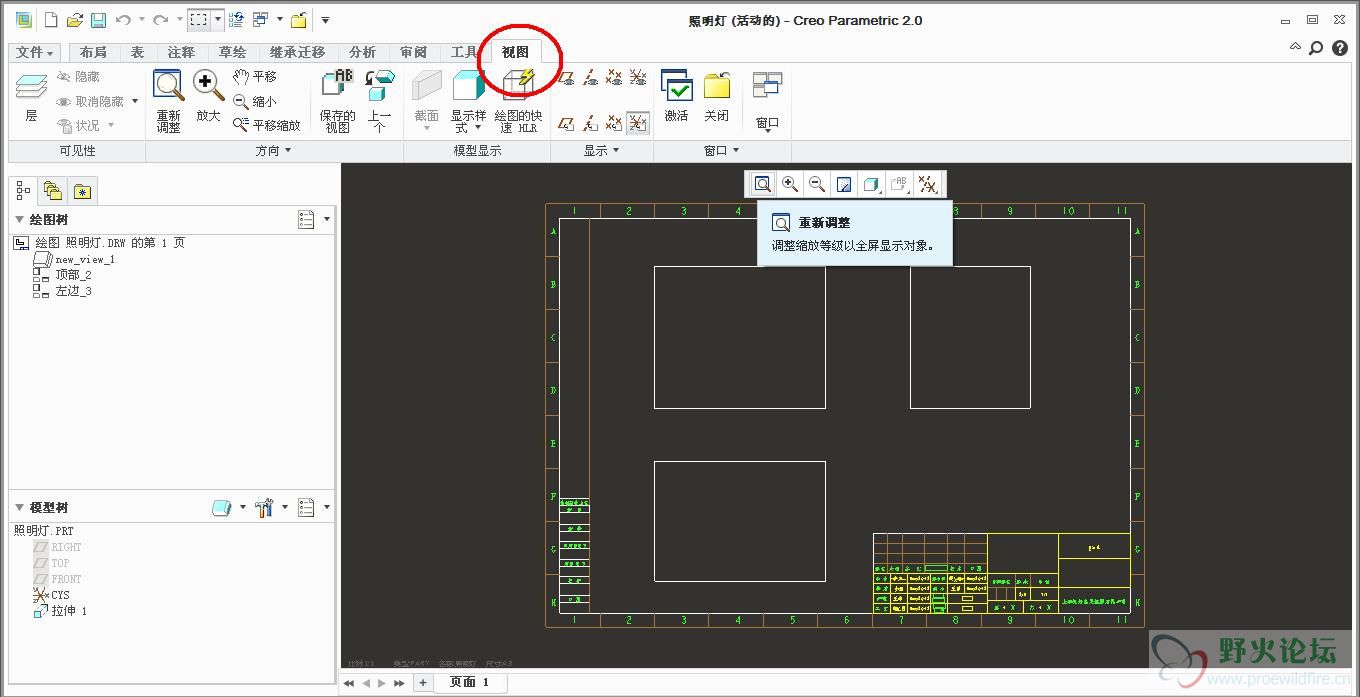Click the Regenerate icon in quick access toolbar

click(236, 20)
